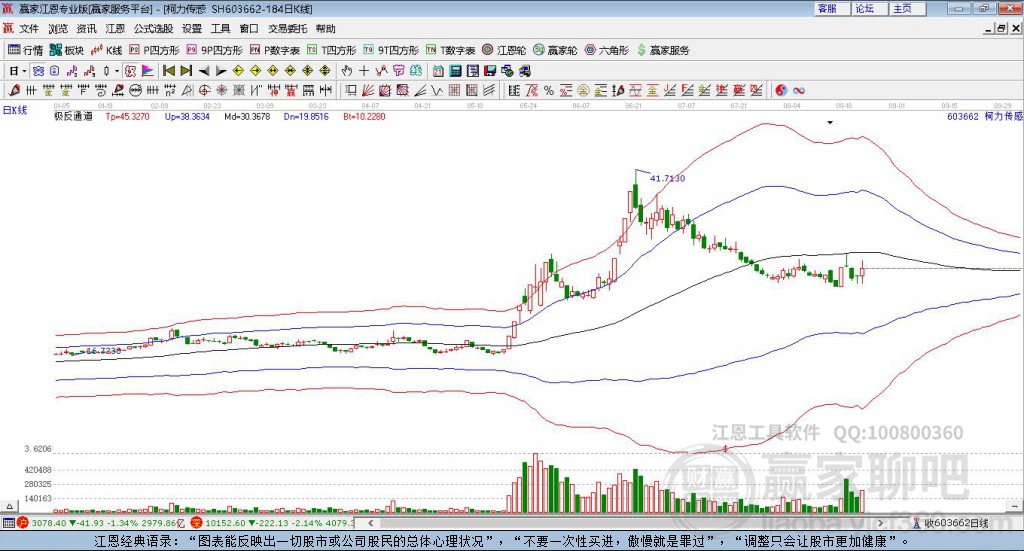Open the 赢家轮 wheel tool
Viewport: 1024px width, 551px height.
555,50
